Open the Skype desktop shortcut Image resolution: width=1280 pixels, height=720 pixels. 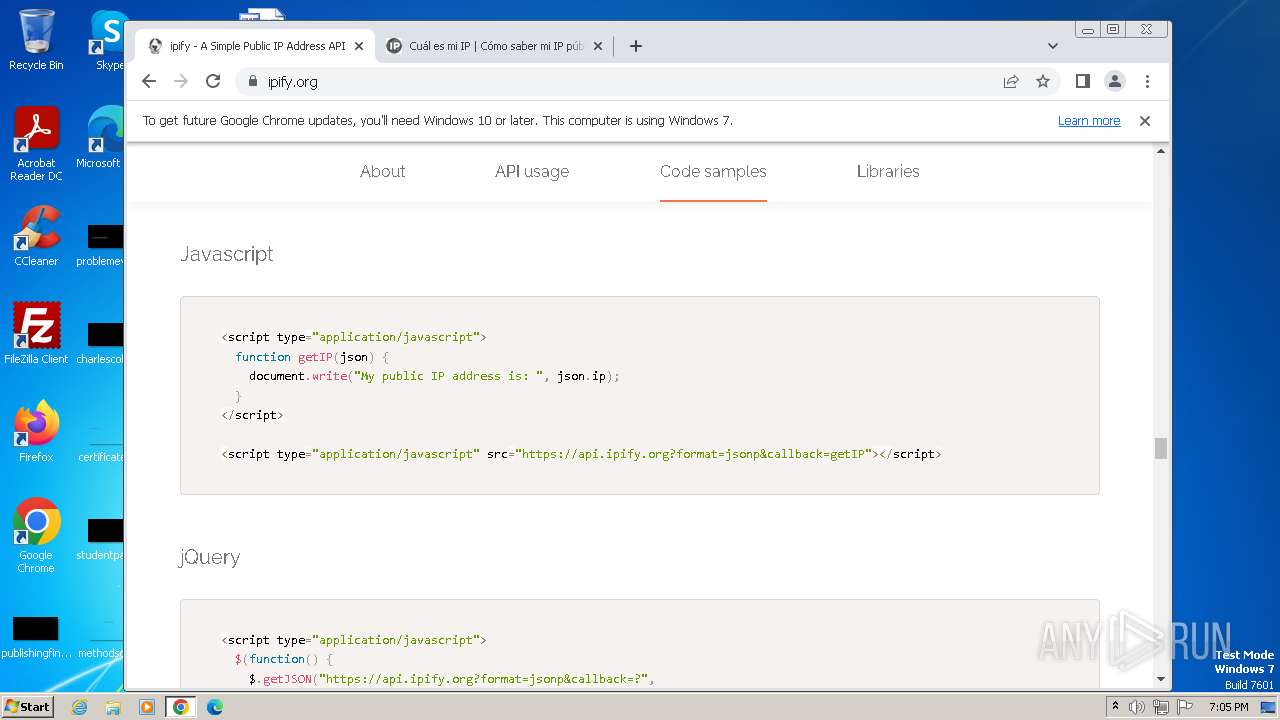108,40
